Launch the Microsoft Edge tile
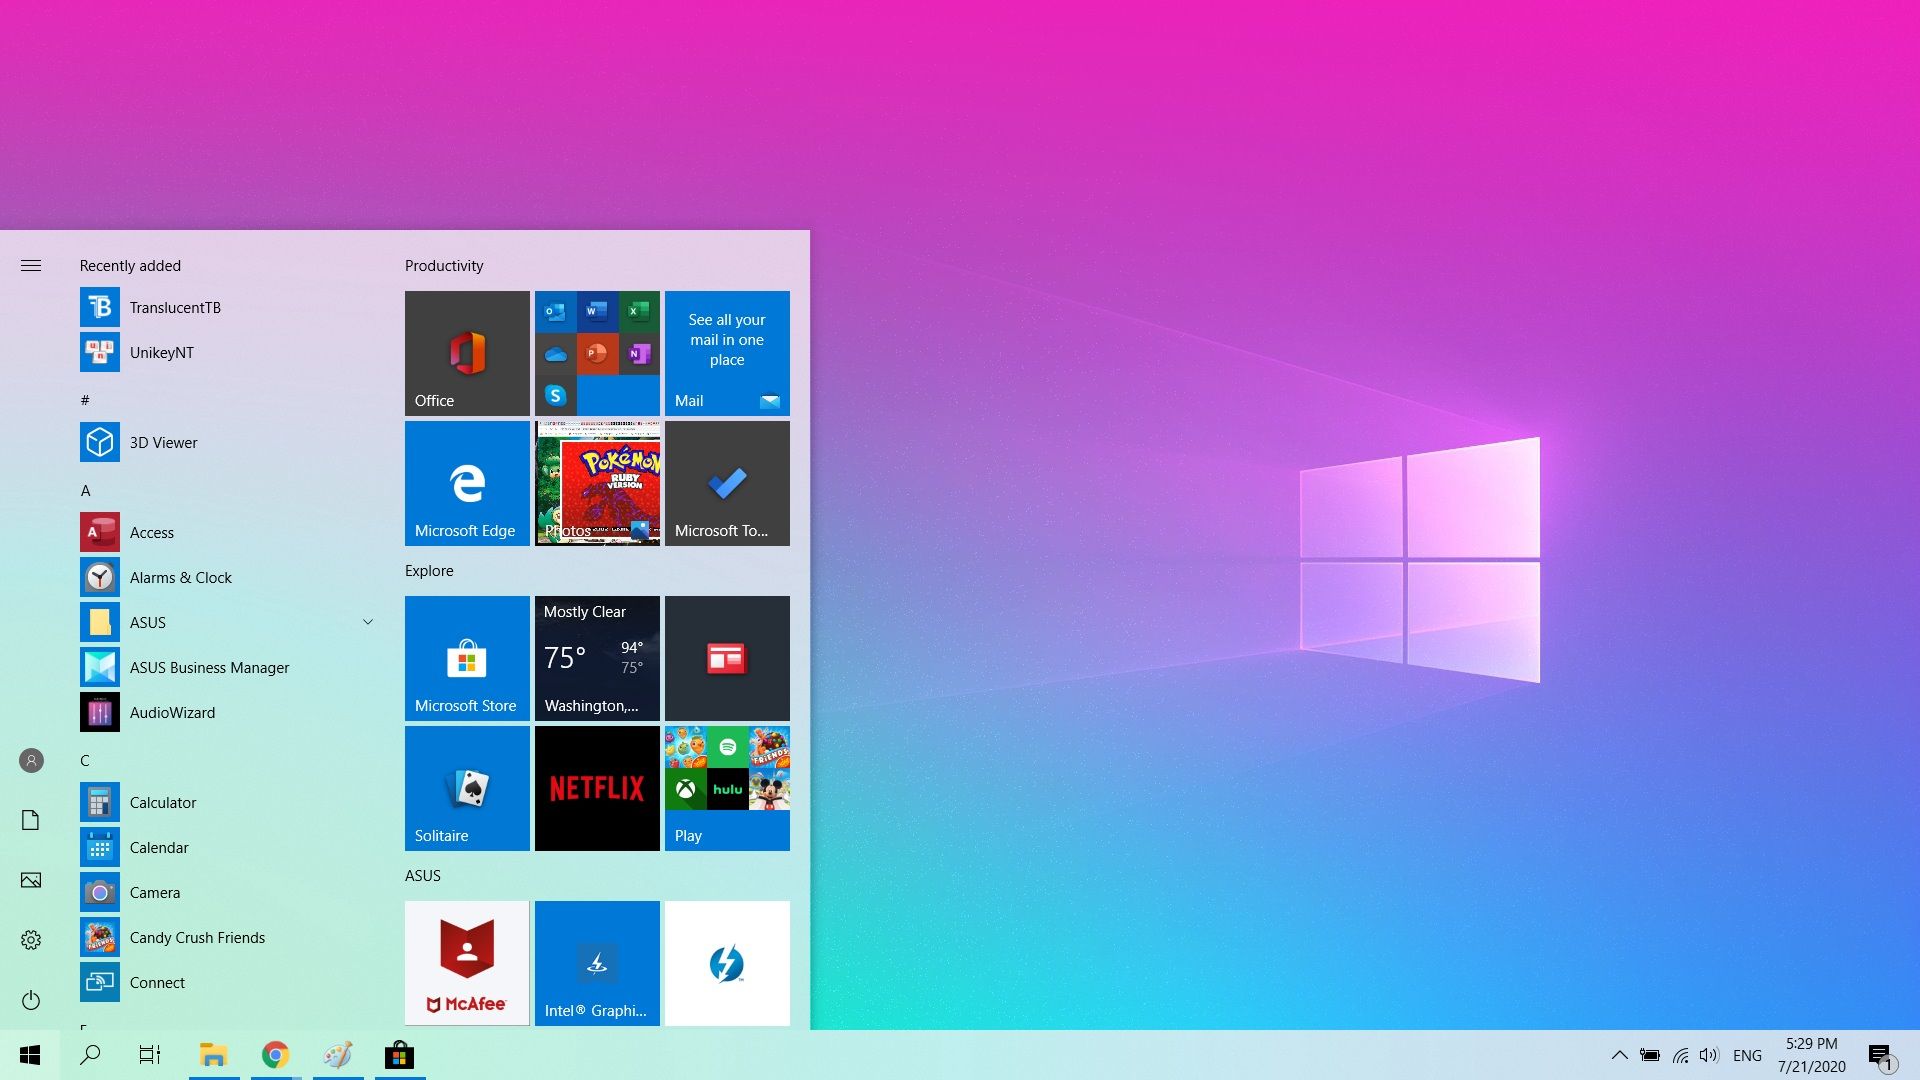Screen dimensions: 1920x1080 click(467, 483)
